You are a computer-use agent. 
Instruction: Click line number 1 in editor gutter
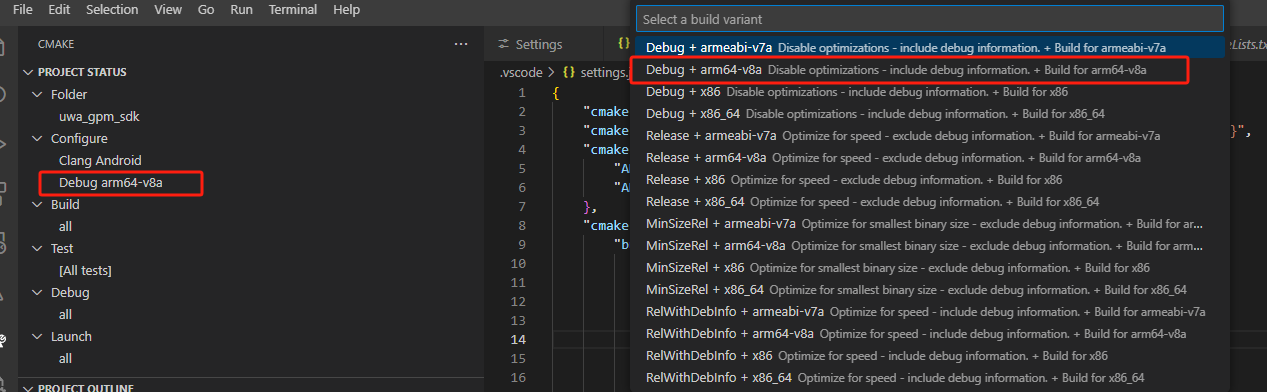[521, 93]
